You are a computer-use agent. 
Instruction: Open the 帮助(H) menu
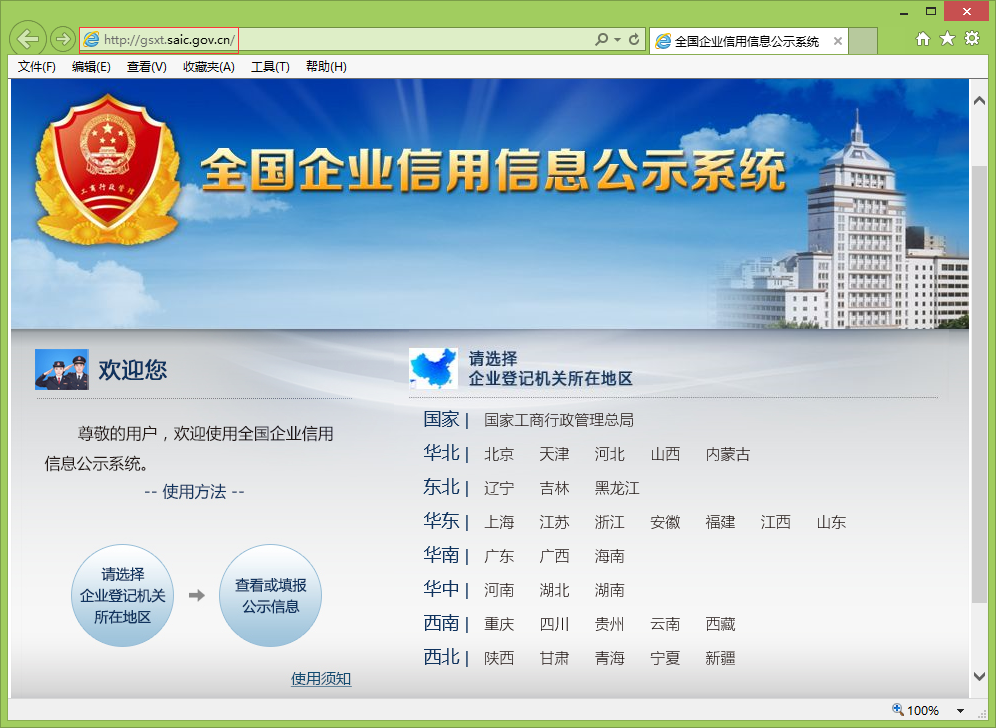(x=326, y=67)
